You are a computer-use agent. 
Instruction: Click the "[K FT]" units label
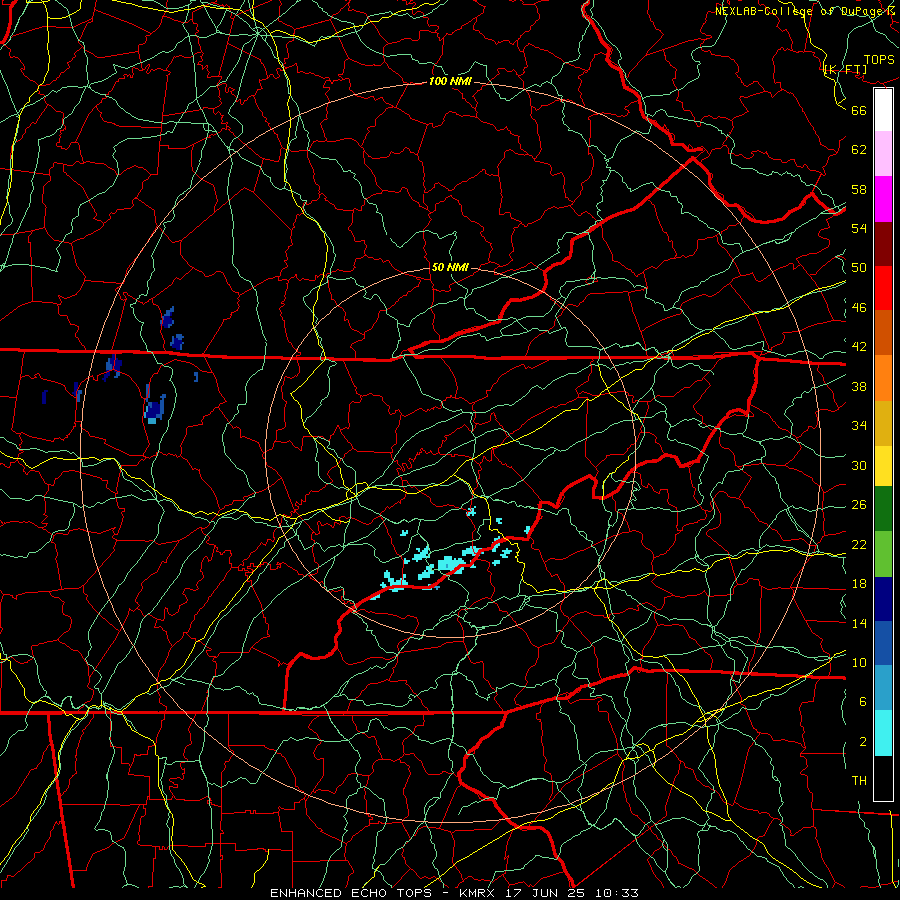pos(845,70)
